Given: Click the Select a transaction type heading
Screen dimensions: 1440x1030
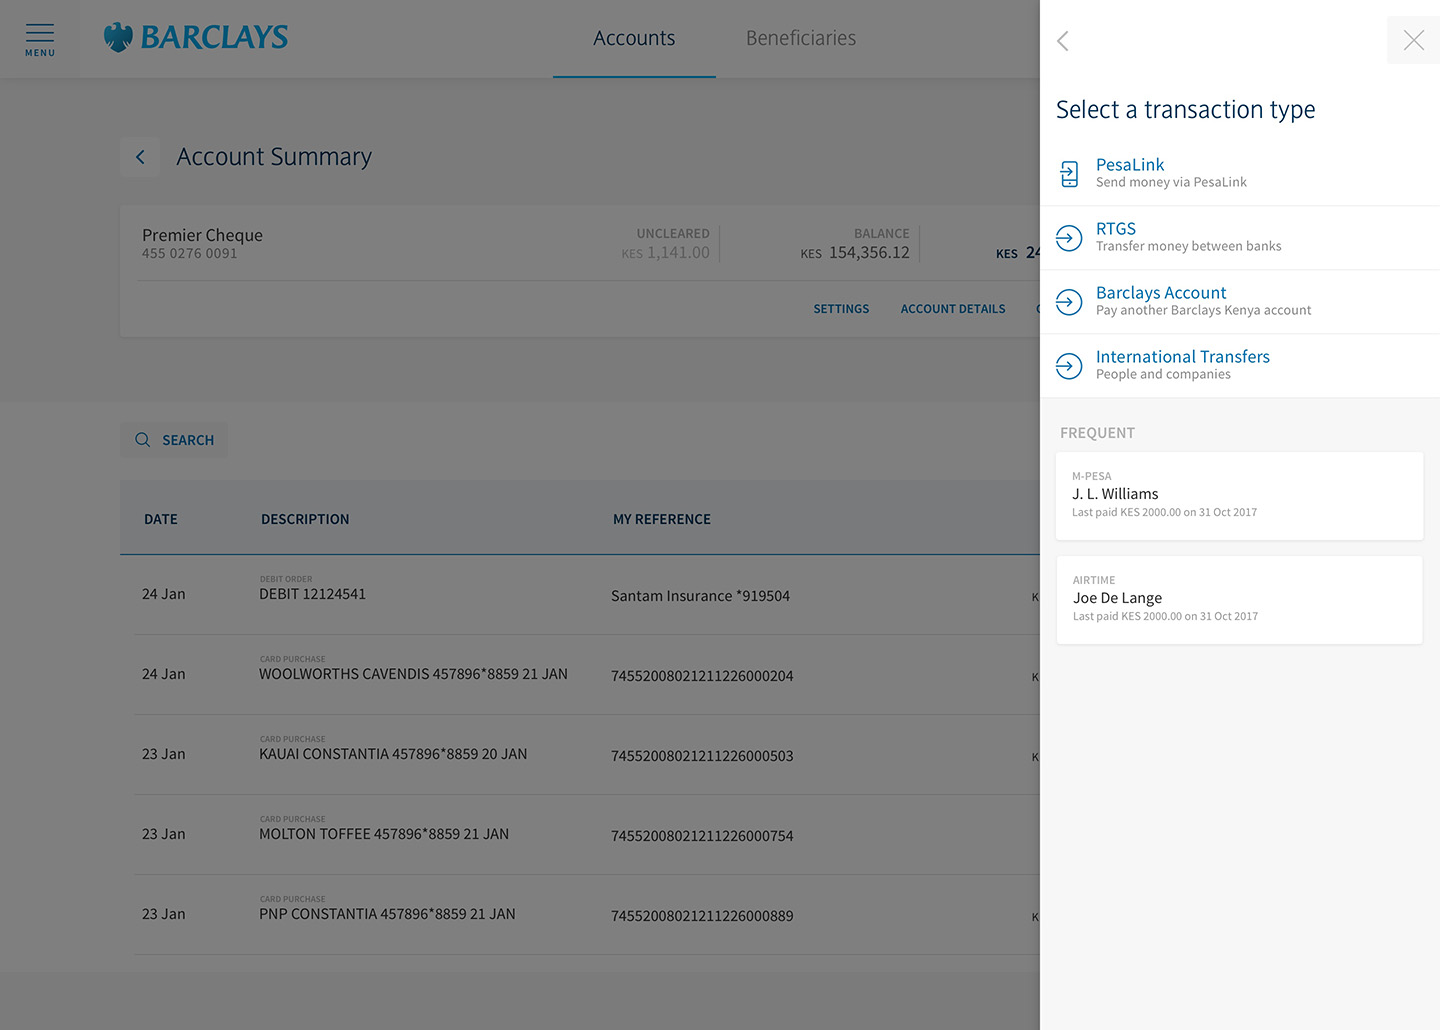Looking at the screenshot, I should pyautogui.click(x=1185, y=110).
